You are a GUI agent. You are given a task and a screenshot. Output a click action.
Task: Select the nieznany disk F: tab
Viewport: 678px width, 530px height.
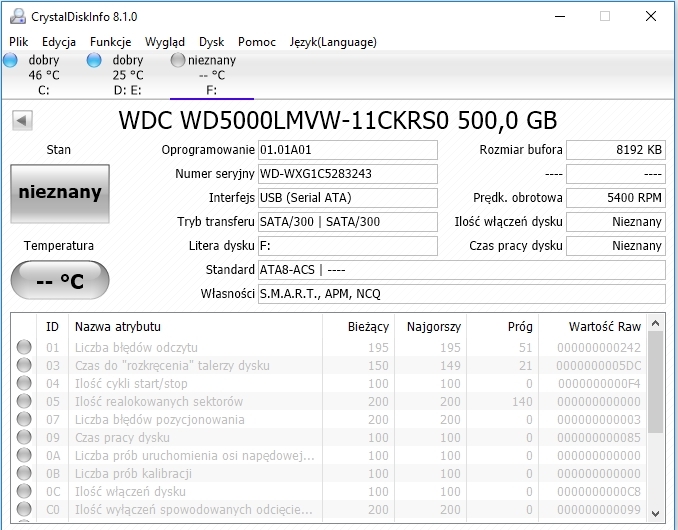pos(212,75)
